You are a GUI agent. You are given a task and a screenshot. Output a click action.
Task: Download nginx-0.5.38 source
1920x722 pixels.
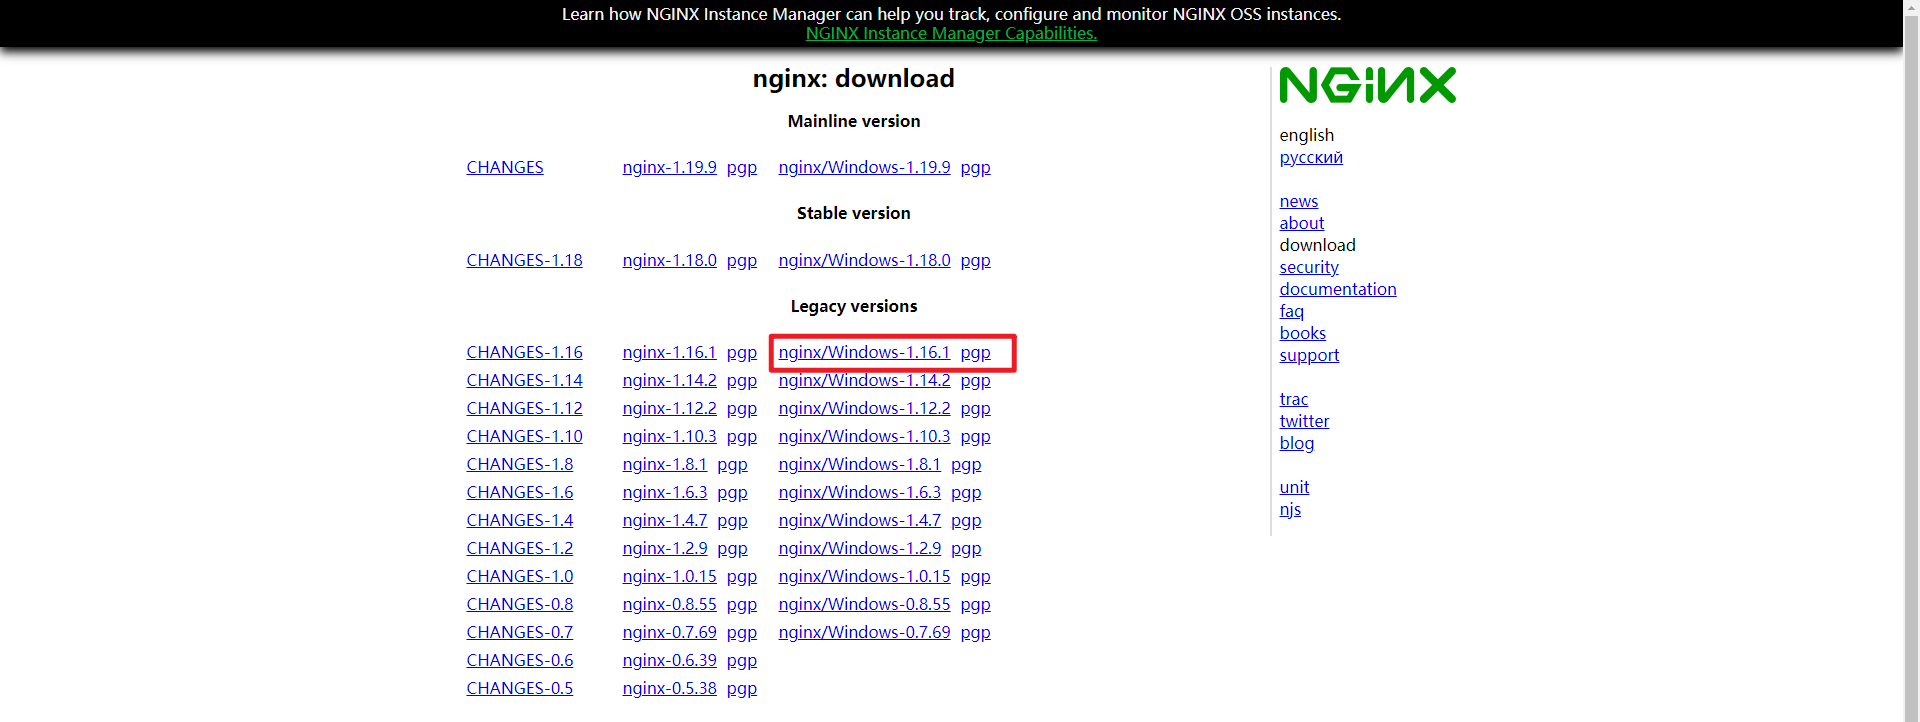click(669, 688)
